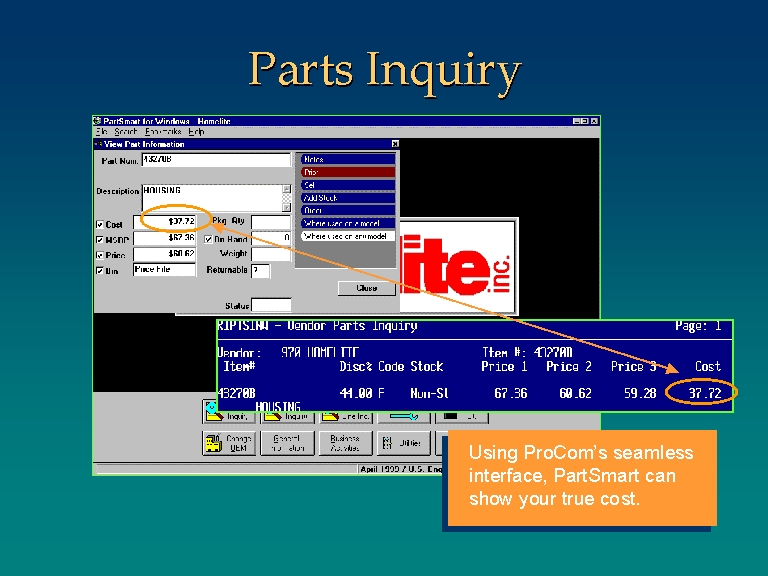Click the Cost value field
The height and width of the screenshot is (576, 768).
[x=165, y=222]
